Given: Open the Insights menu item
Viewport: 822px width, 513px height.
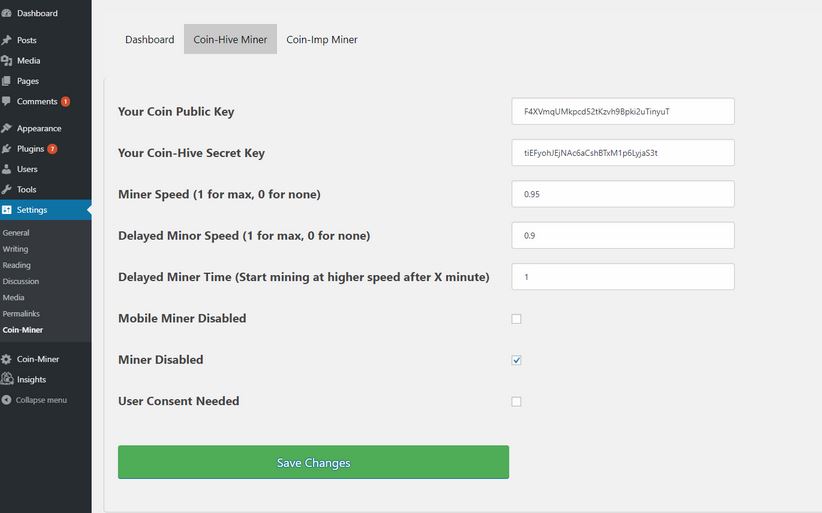Looking at the screenshot, I should tap(31, 379).
